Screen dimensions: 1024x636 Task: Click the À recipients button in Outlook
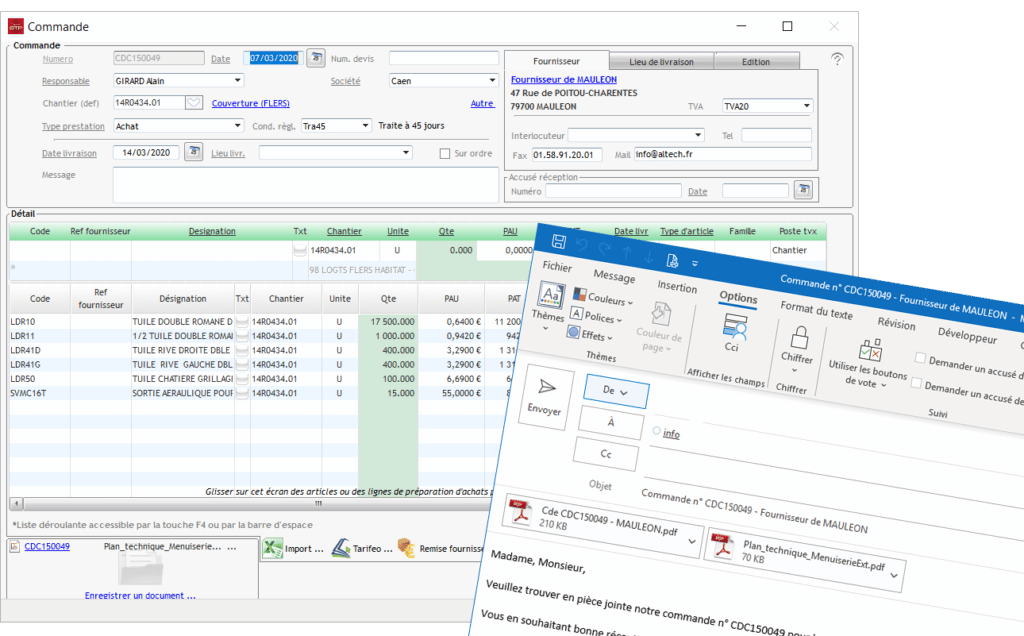[x=611, y=422]
